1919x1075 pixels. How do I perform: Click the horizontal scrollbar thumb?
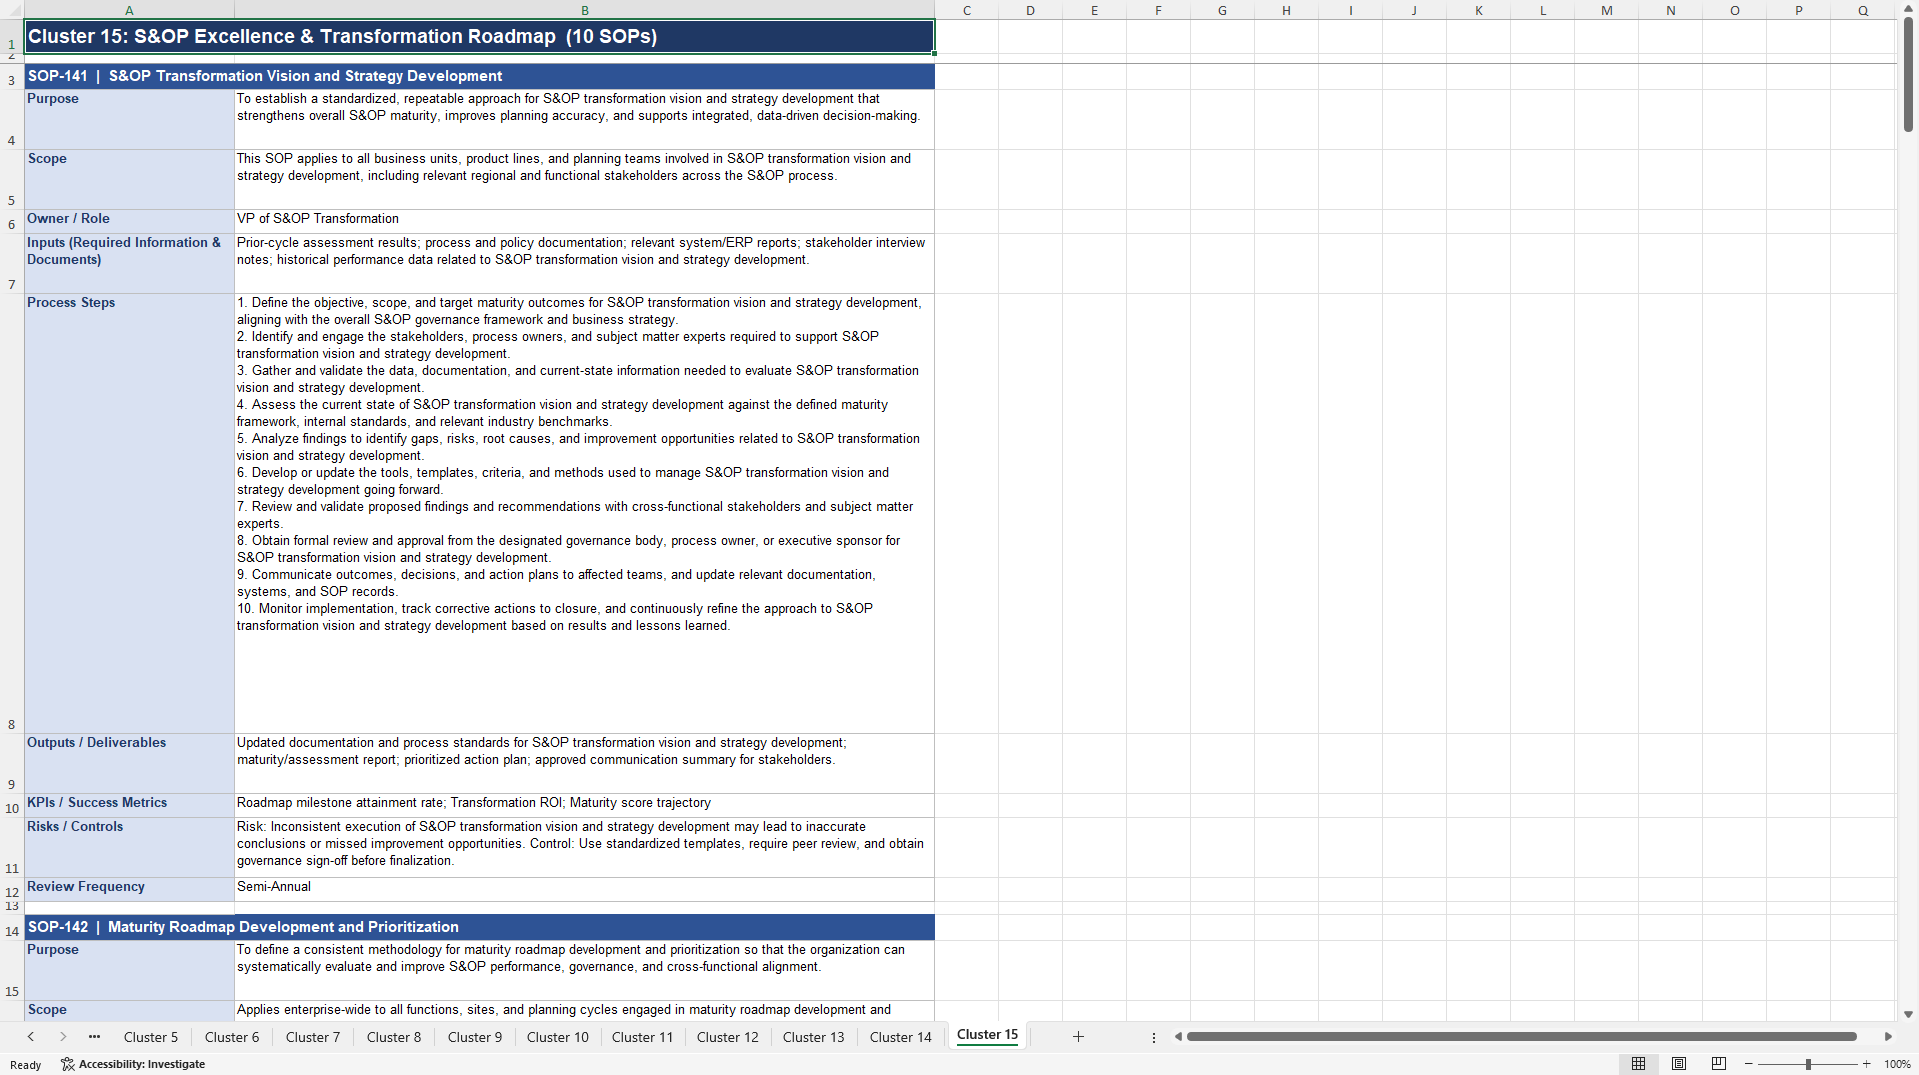click(x=1521, y=1037)
